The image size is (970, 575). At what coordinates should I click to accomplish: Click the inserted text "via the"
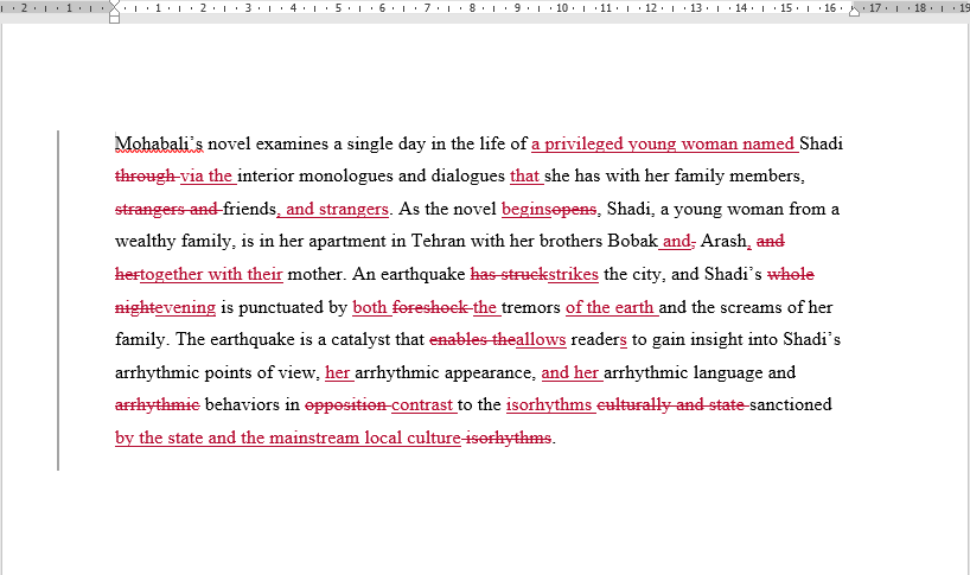point(207,177)
